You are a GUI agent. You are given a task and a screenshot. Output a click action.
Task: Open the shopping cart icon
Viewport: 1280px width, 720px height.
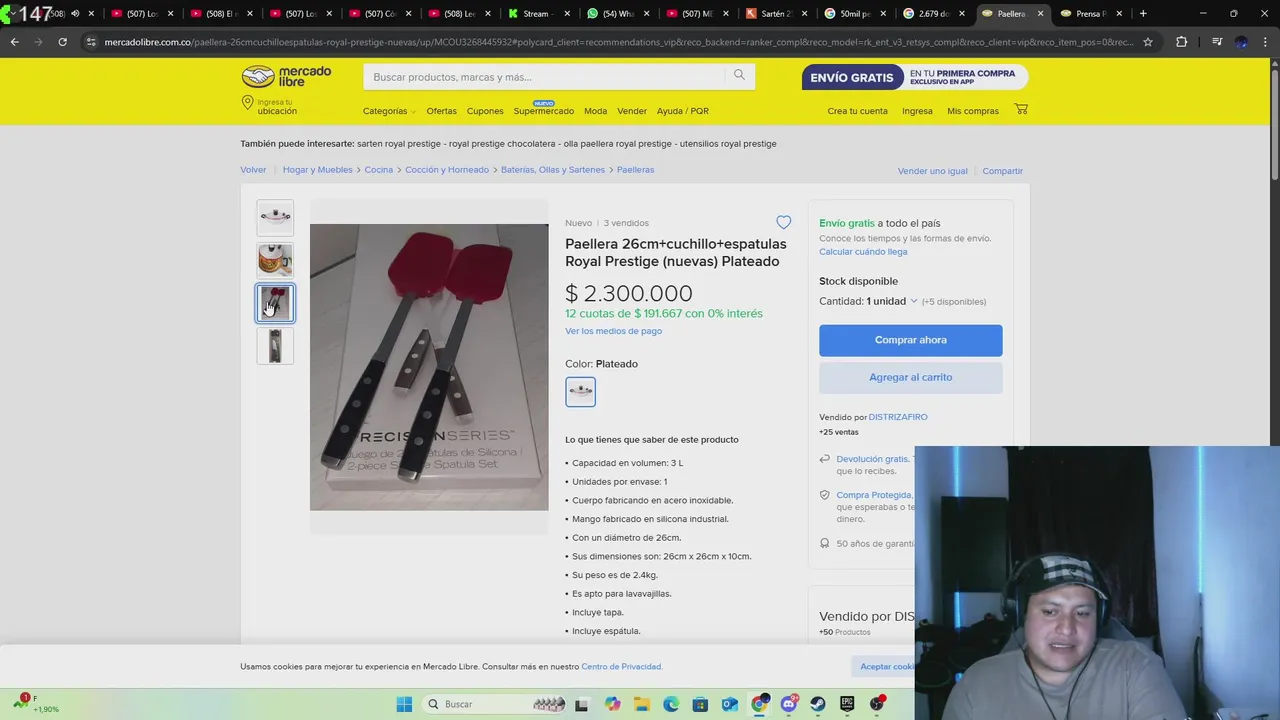[1021, 109]
